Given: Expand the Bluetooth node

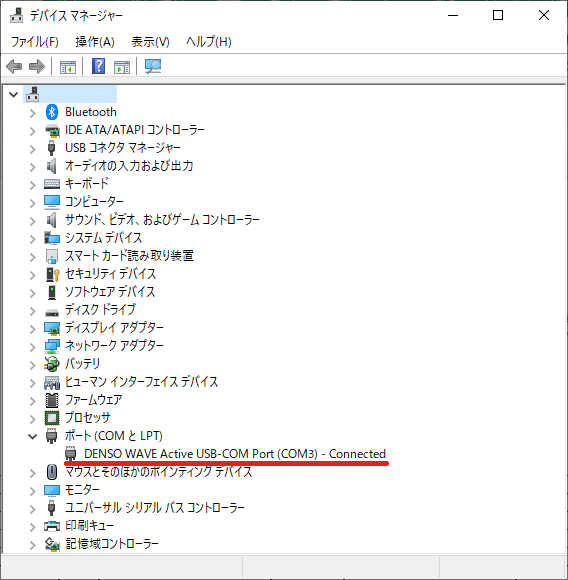Looking at the screenshot, I should 33,113.
